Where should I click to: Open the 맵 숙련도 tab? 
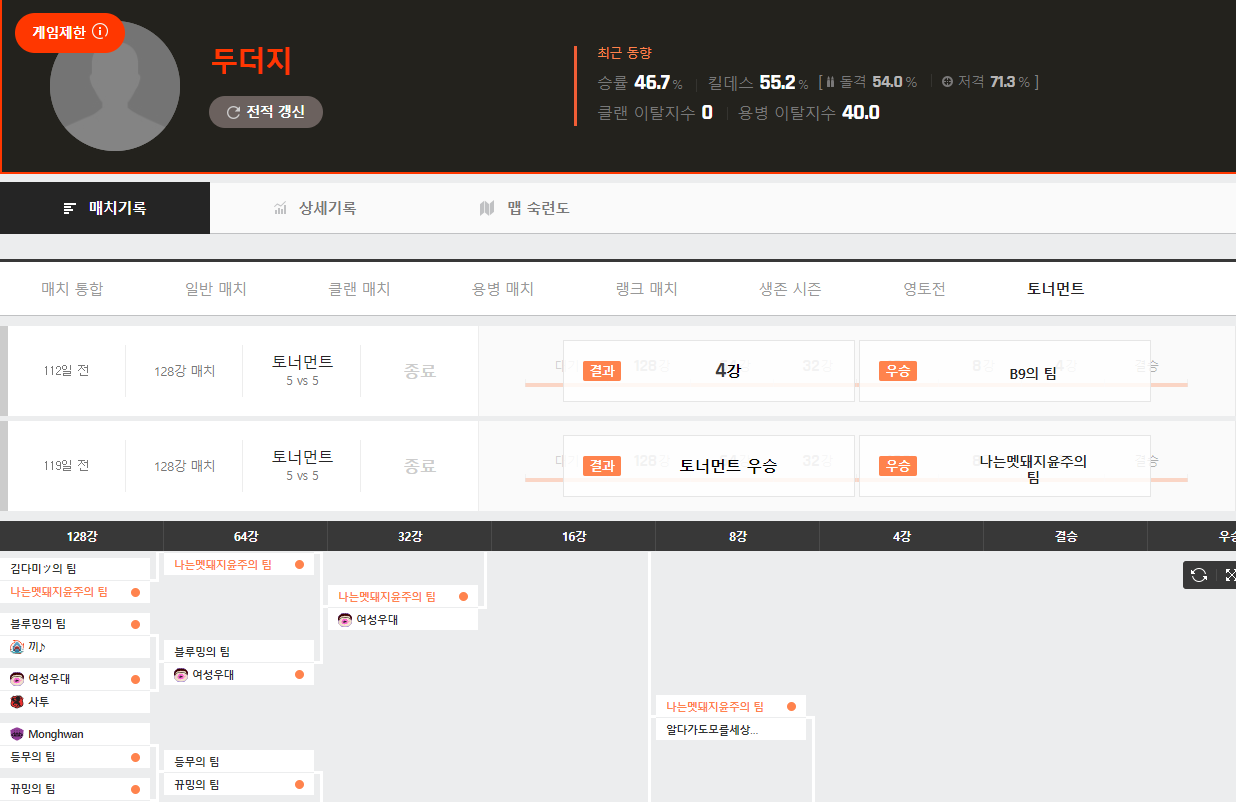tap(525, 208)
